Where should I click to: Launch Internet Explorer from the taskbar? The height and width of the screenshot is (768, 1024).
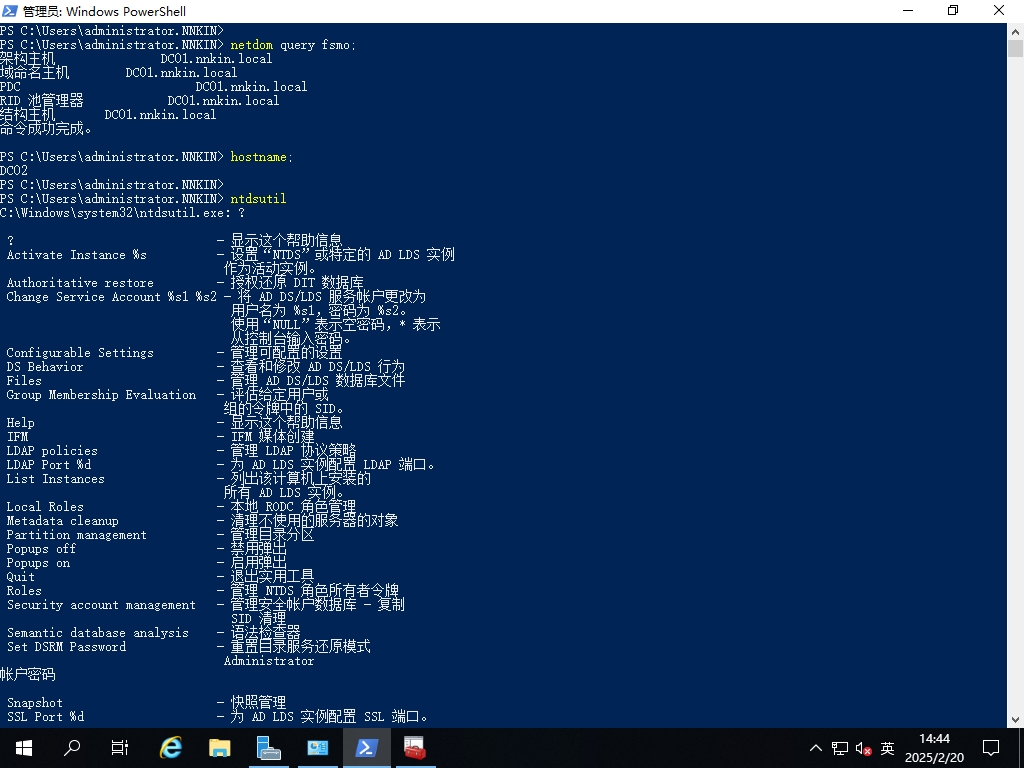pos(172,747)
